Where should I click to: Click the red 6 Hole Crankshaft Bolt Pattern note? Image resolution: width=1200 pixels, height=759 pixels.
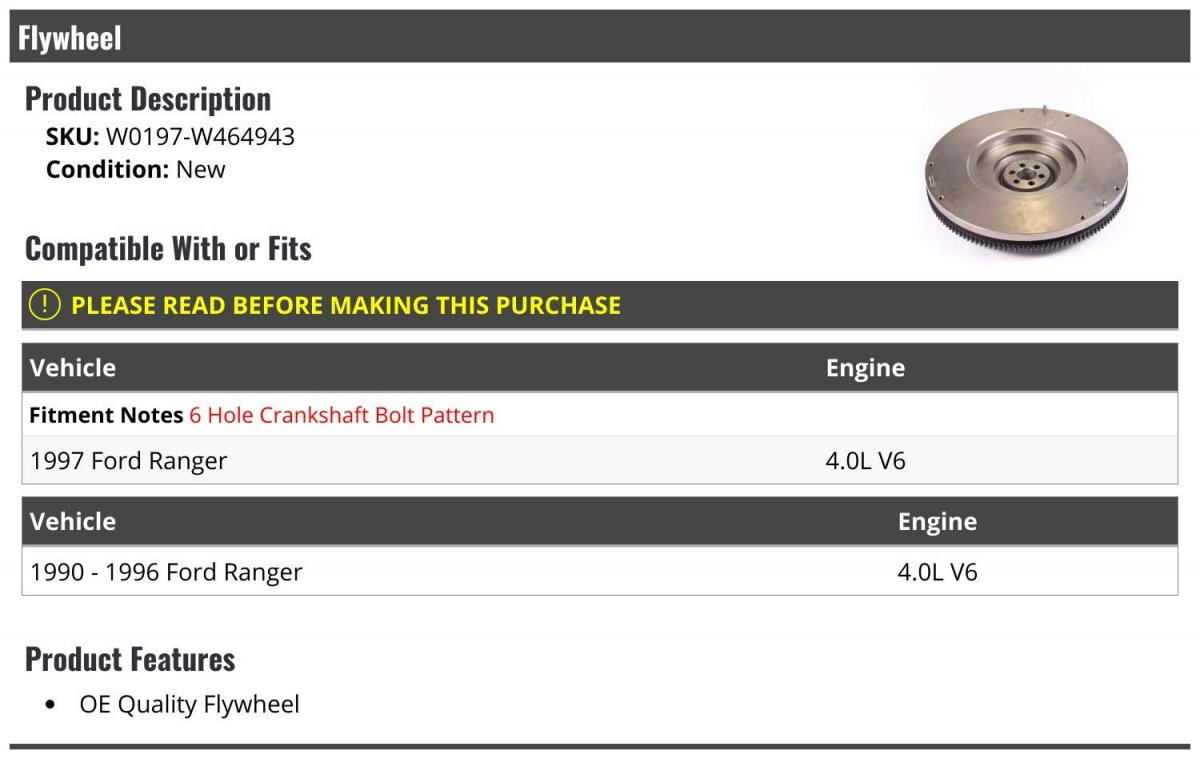click(342, 415)
